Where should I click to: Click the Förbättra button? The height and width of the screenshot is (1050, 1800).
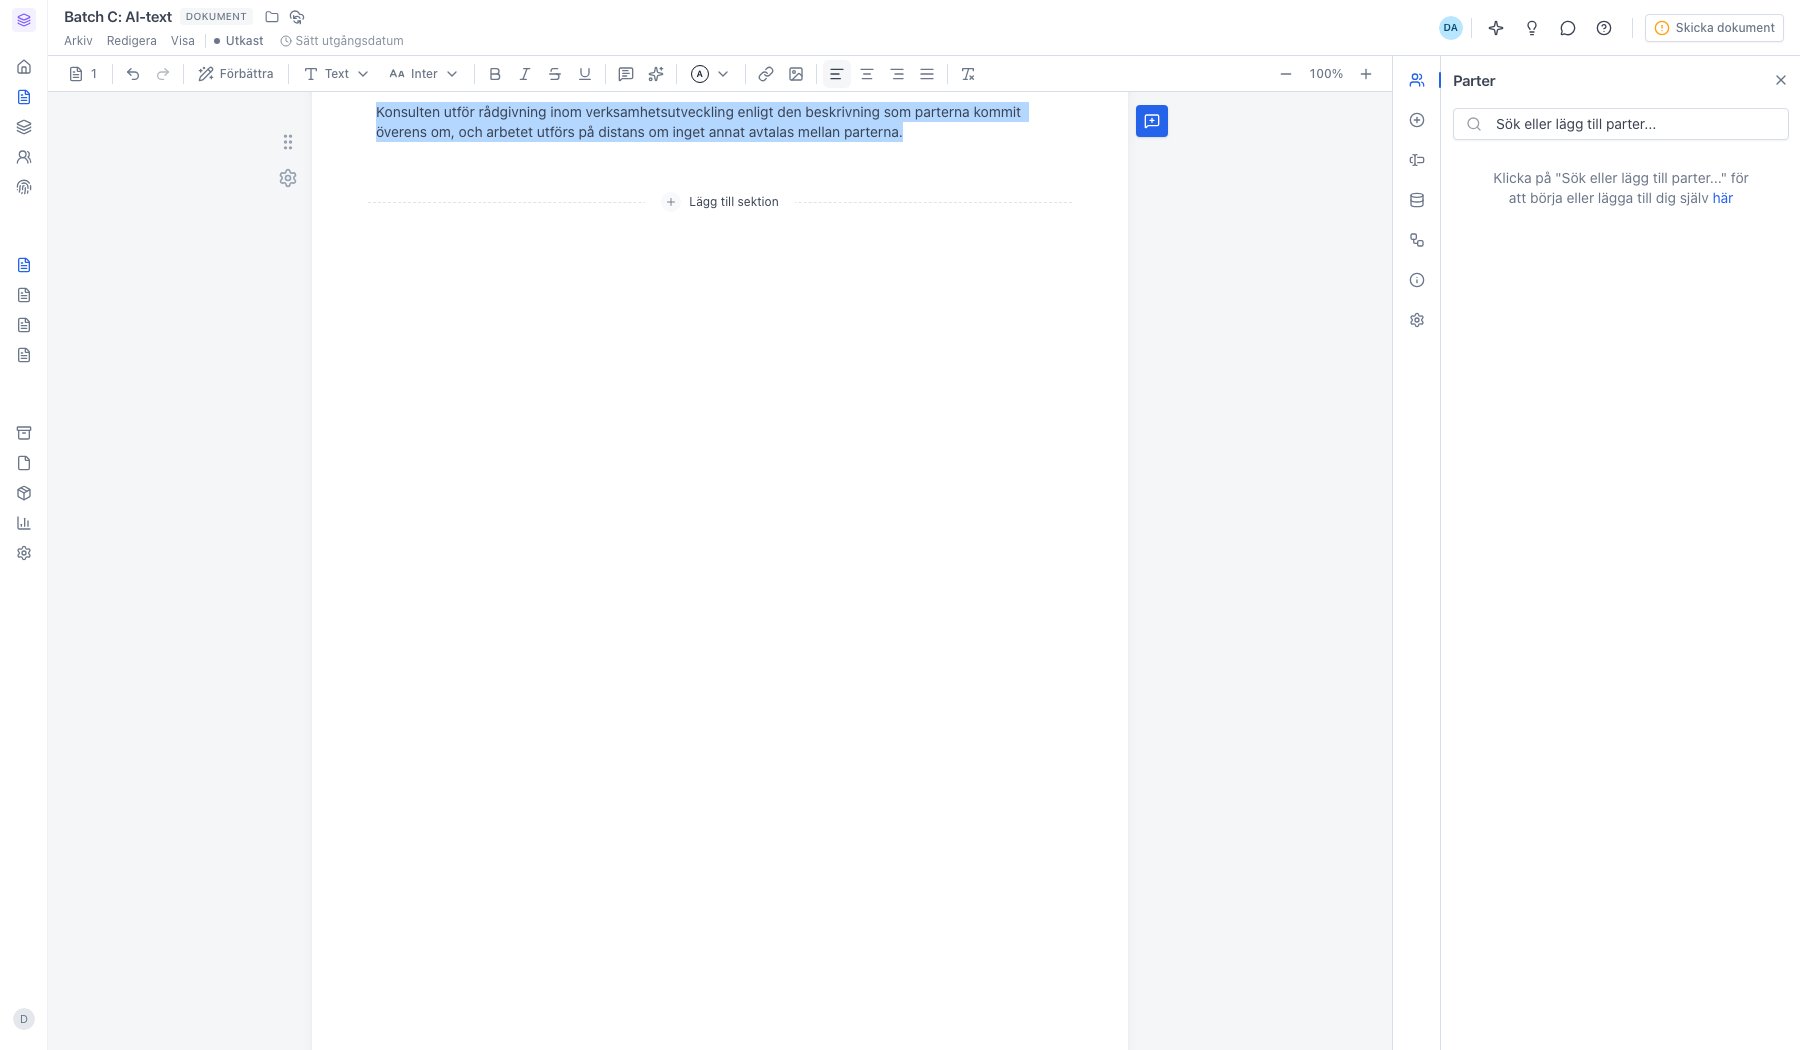236,74
